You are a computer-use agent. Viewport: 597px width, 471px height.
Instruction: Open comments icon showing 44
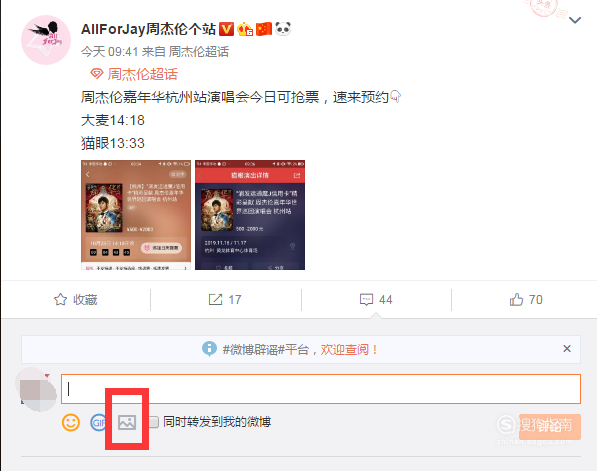366,300
